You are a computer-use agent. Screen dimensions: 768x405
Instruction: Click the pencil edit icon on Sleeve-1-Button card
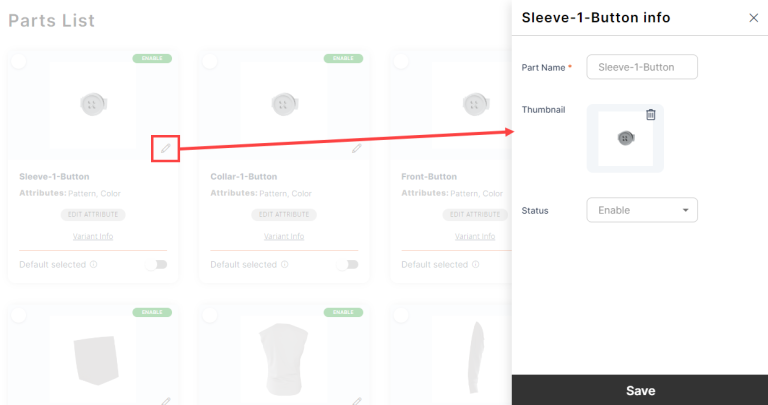[x=166, y=148]
